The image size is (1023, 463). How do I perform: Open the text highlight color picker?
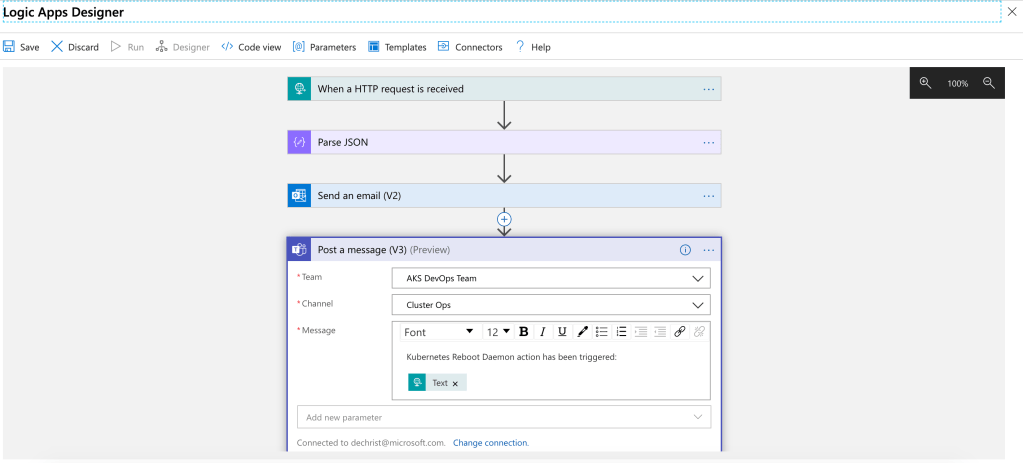582,332
